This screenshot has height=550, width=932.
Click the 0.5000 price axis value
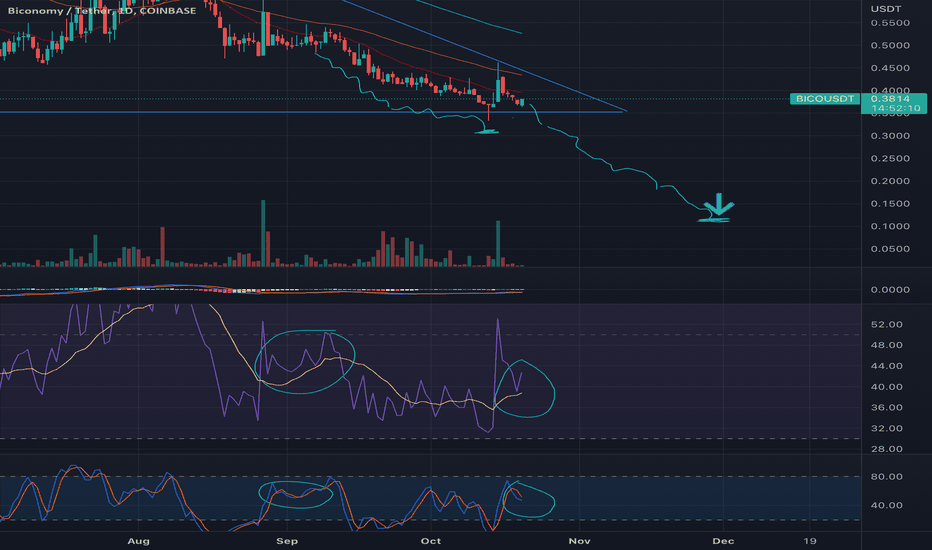(890, 45)
